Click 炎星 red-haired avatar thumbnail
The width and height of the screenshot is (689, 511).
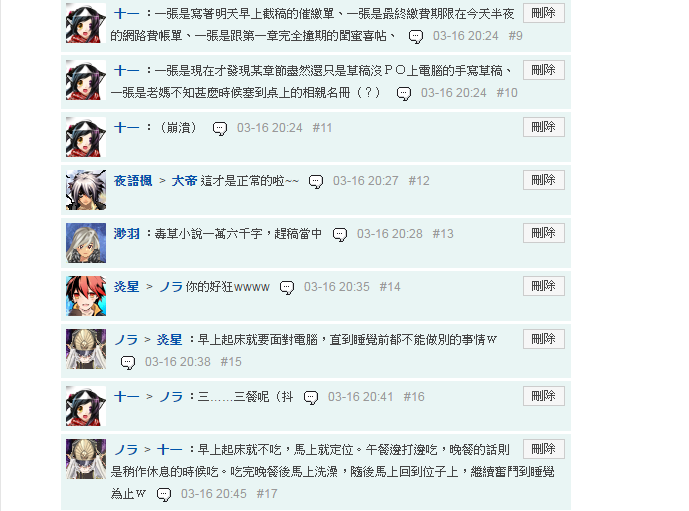point(86,296)
